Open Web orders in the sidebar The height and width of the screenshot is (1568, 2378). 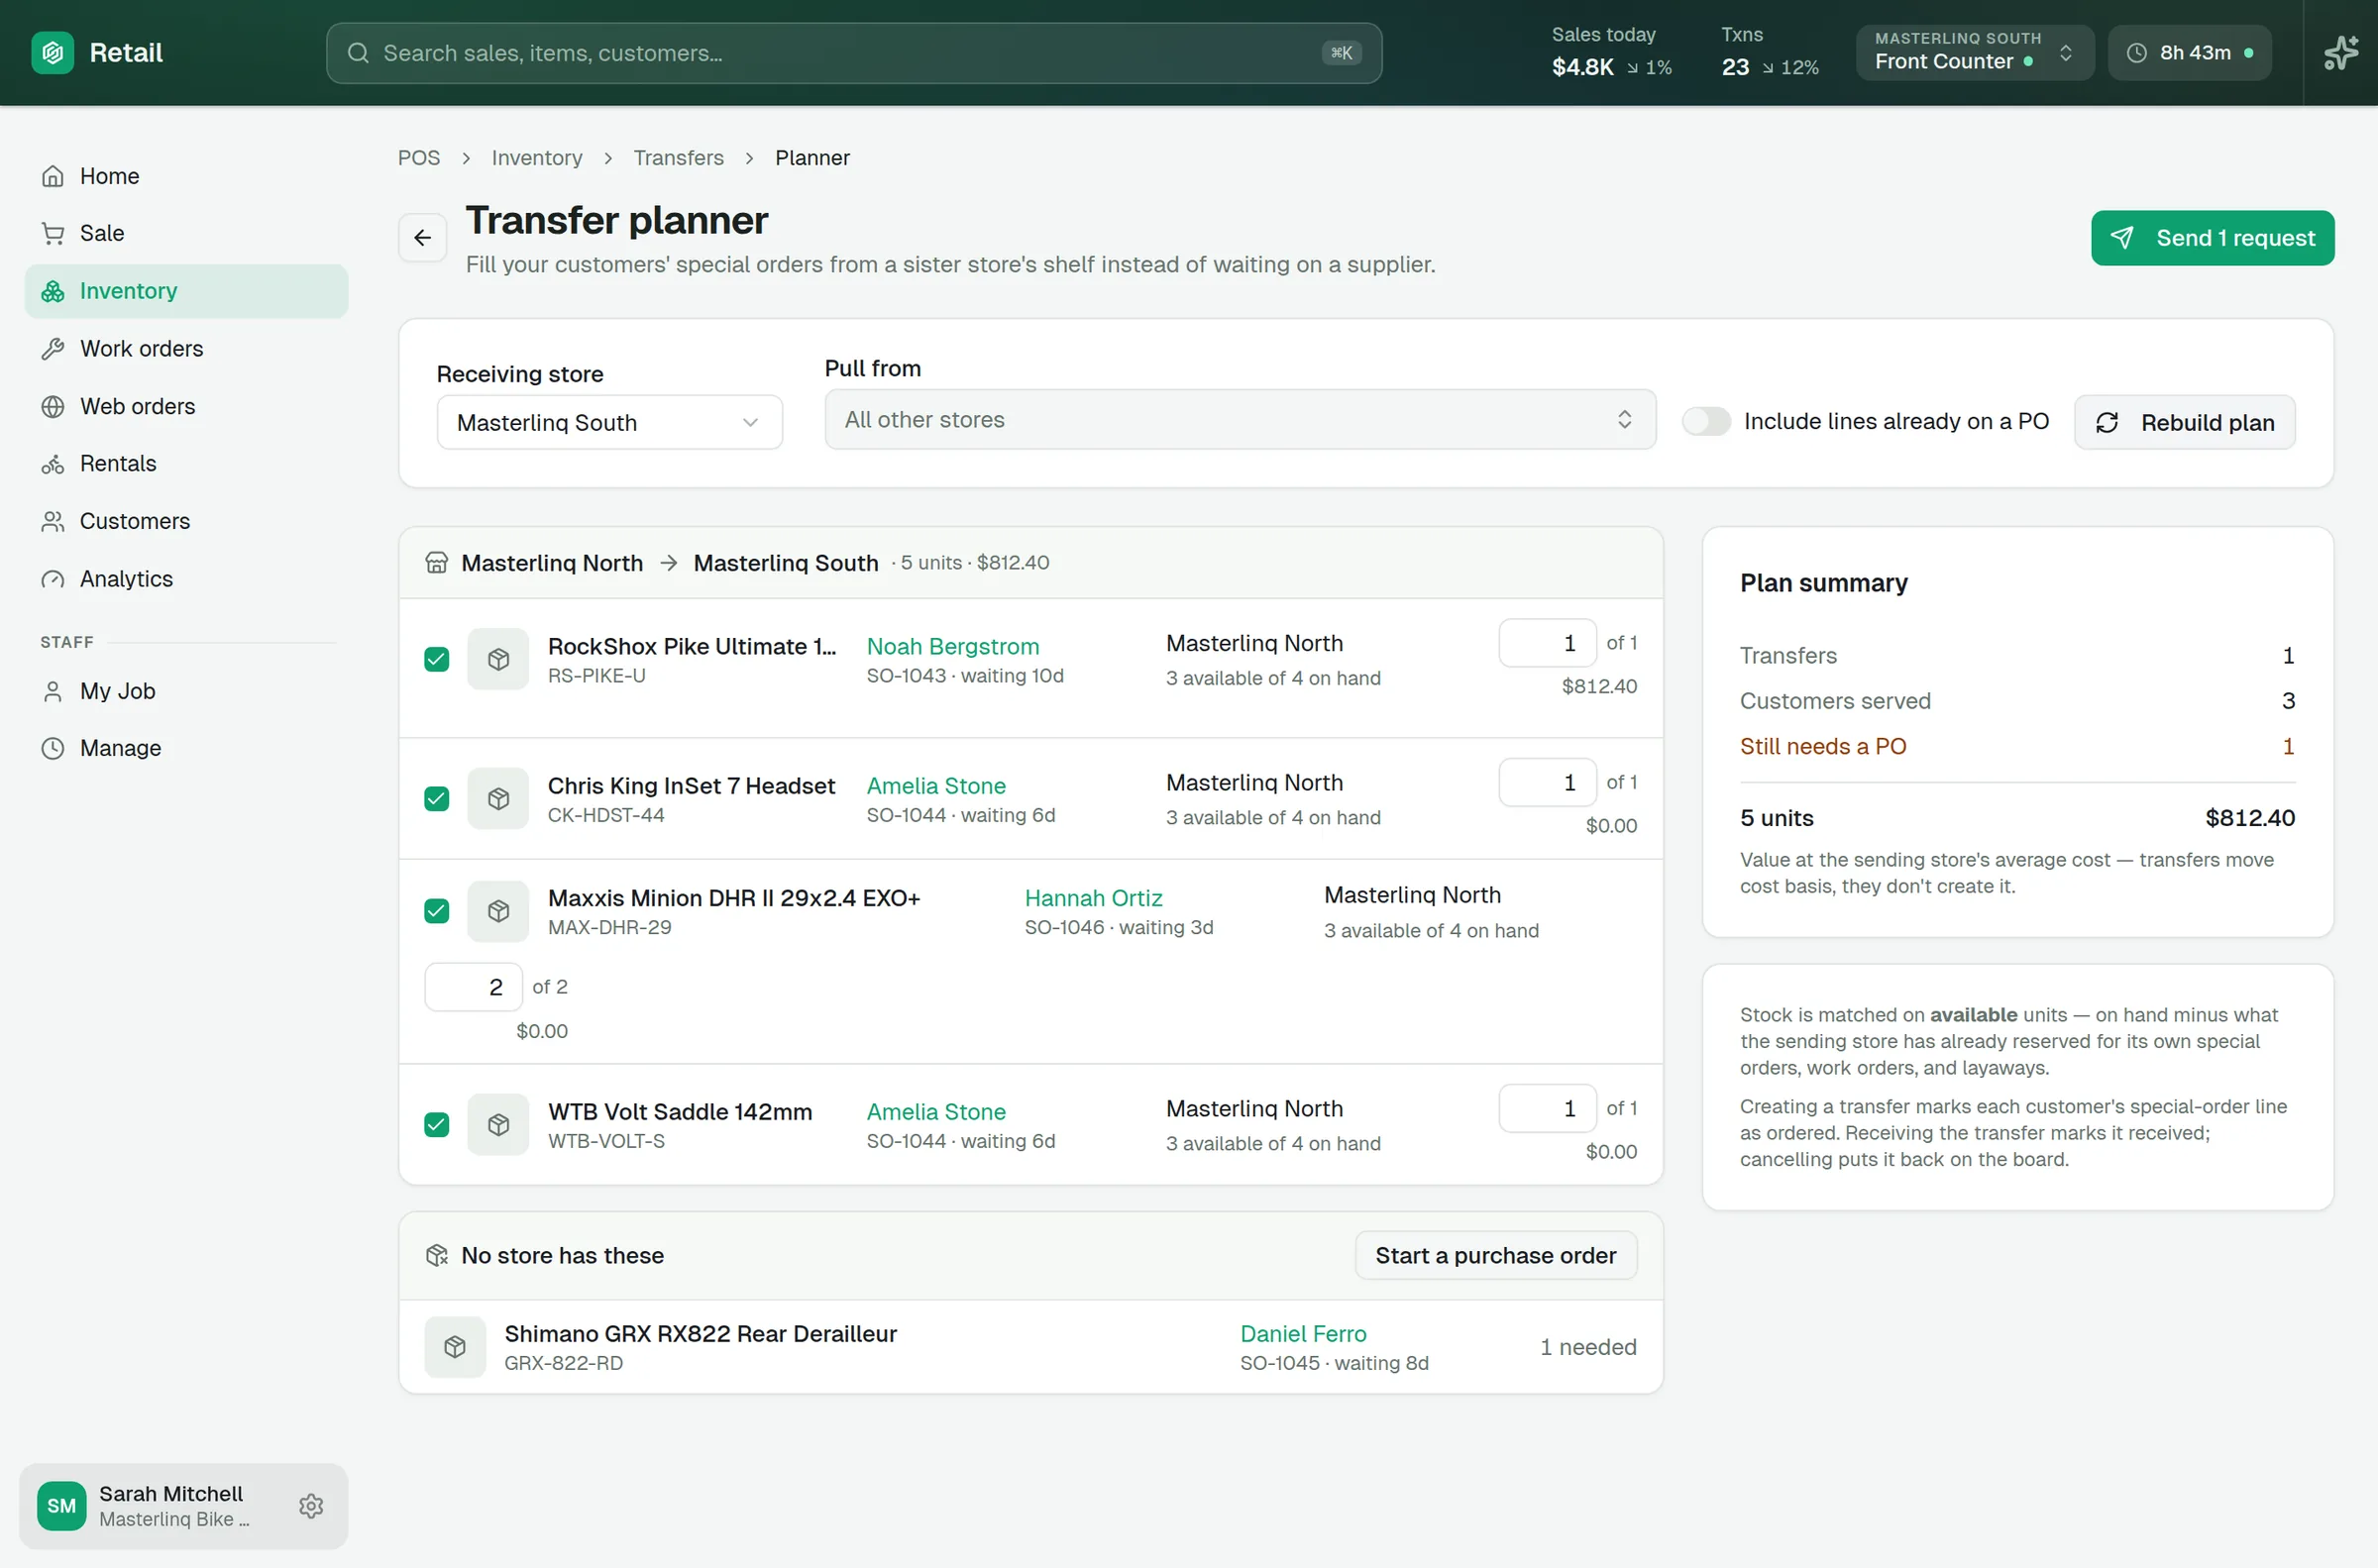[187, 406]
